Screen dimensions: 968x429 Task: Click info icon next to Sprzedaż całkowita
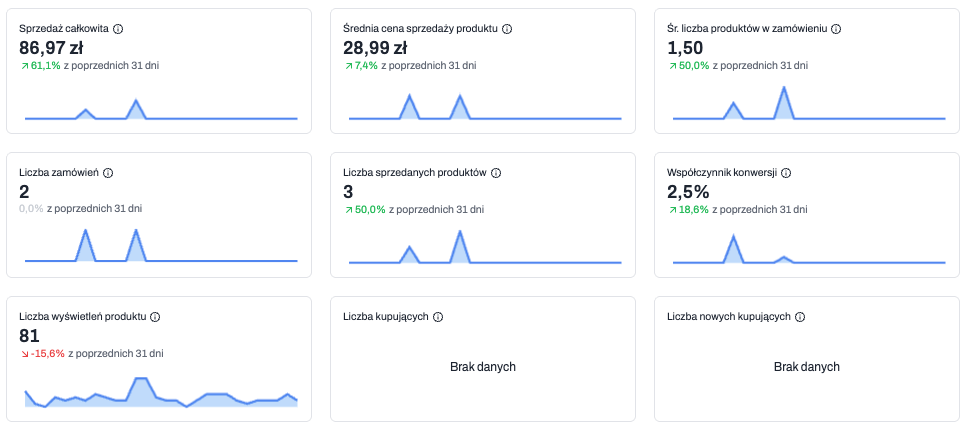pos(118,29)
